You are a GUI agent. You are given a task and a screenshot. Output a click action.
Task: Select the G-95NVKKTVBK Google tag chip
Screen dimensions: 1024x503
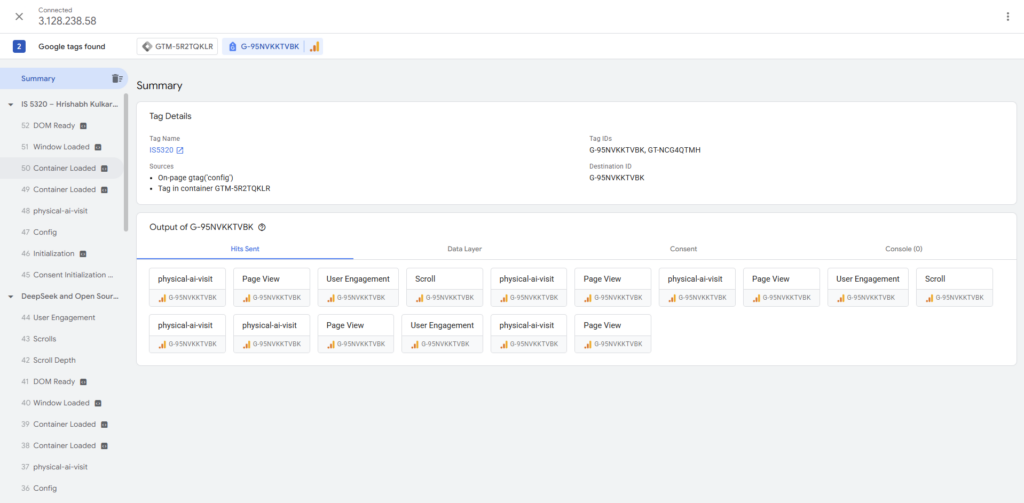[x=271, y=46]
